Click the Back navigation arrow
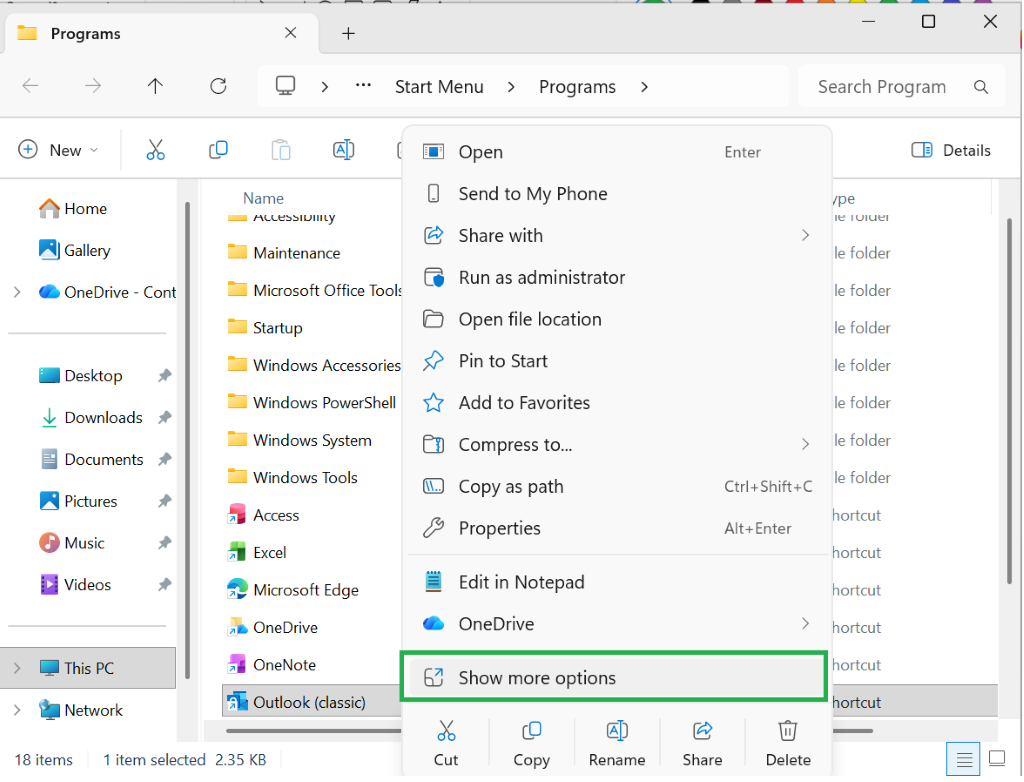Image resolution: width=1024 pixels, height=782 pixels. click(x=30, y=86)
